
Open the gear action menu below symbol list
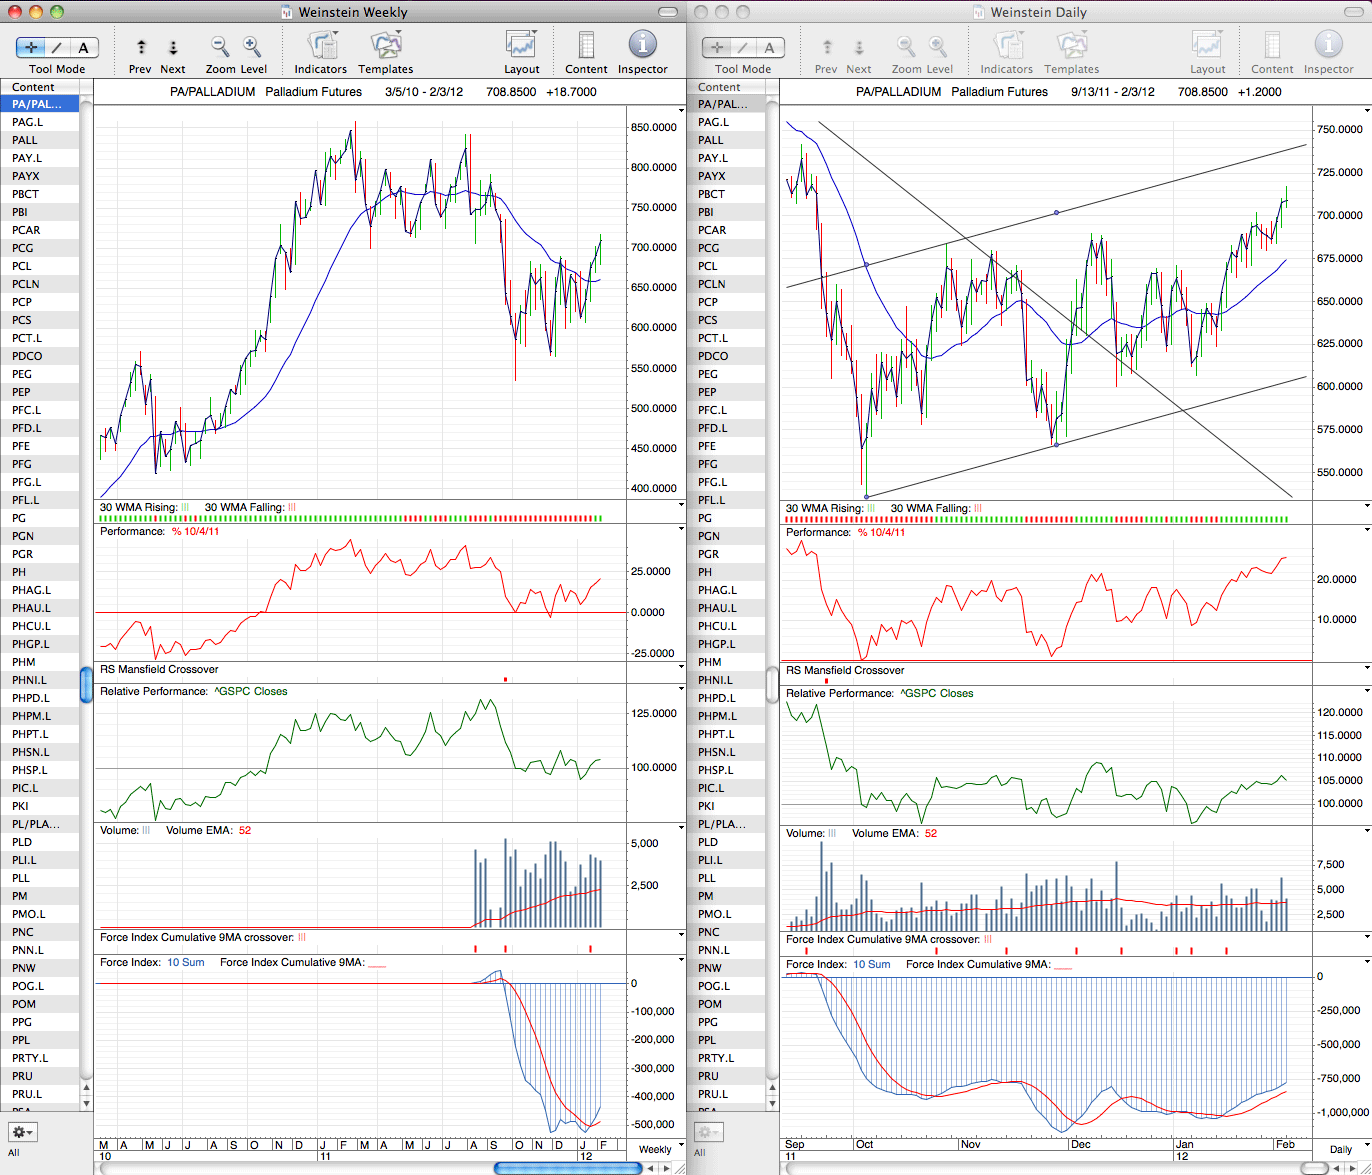tap(22, 1132)
